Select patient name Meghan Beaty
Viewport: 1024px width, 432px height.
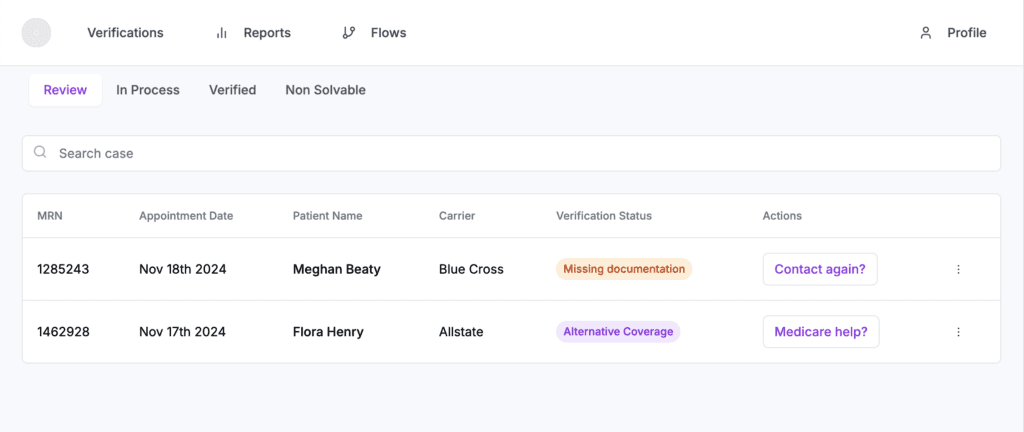coord(336,269)
